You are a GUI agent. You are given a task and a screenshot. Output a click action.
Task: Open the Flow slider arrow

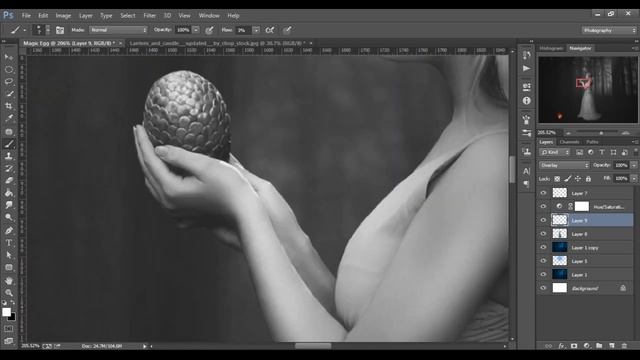click(256, 30)
